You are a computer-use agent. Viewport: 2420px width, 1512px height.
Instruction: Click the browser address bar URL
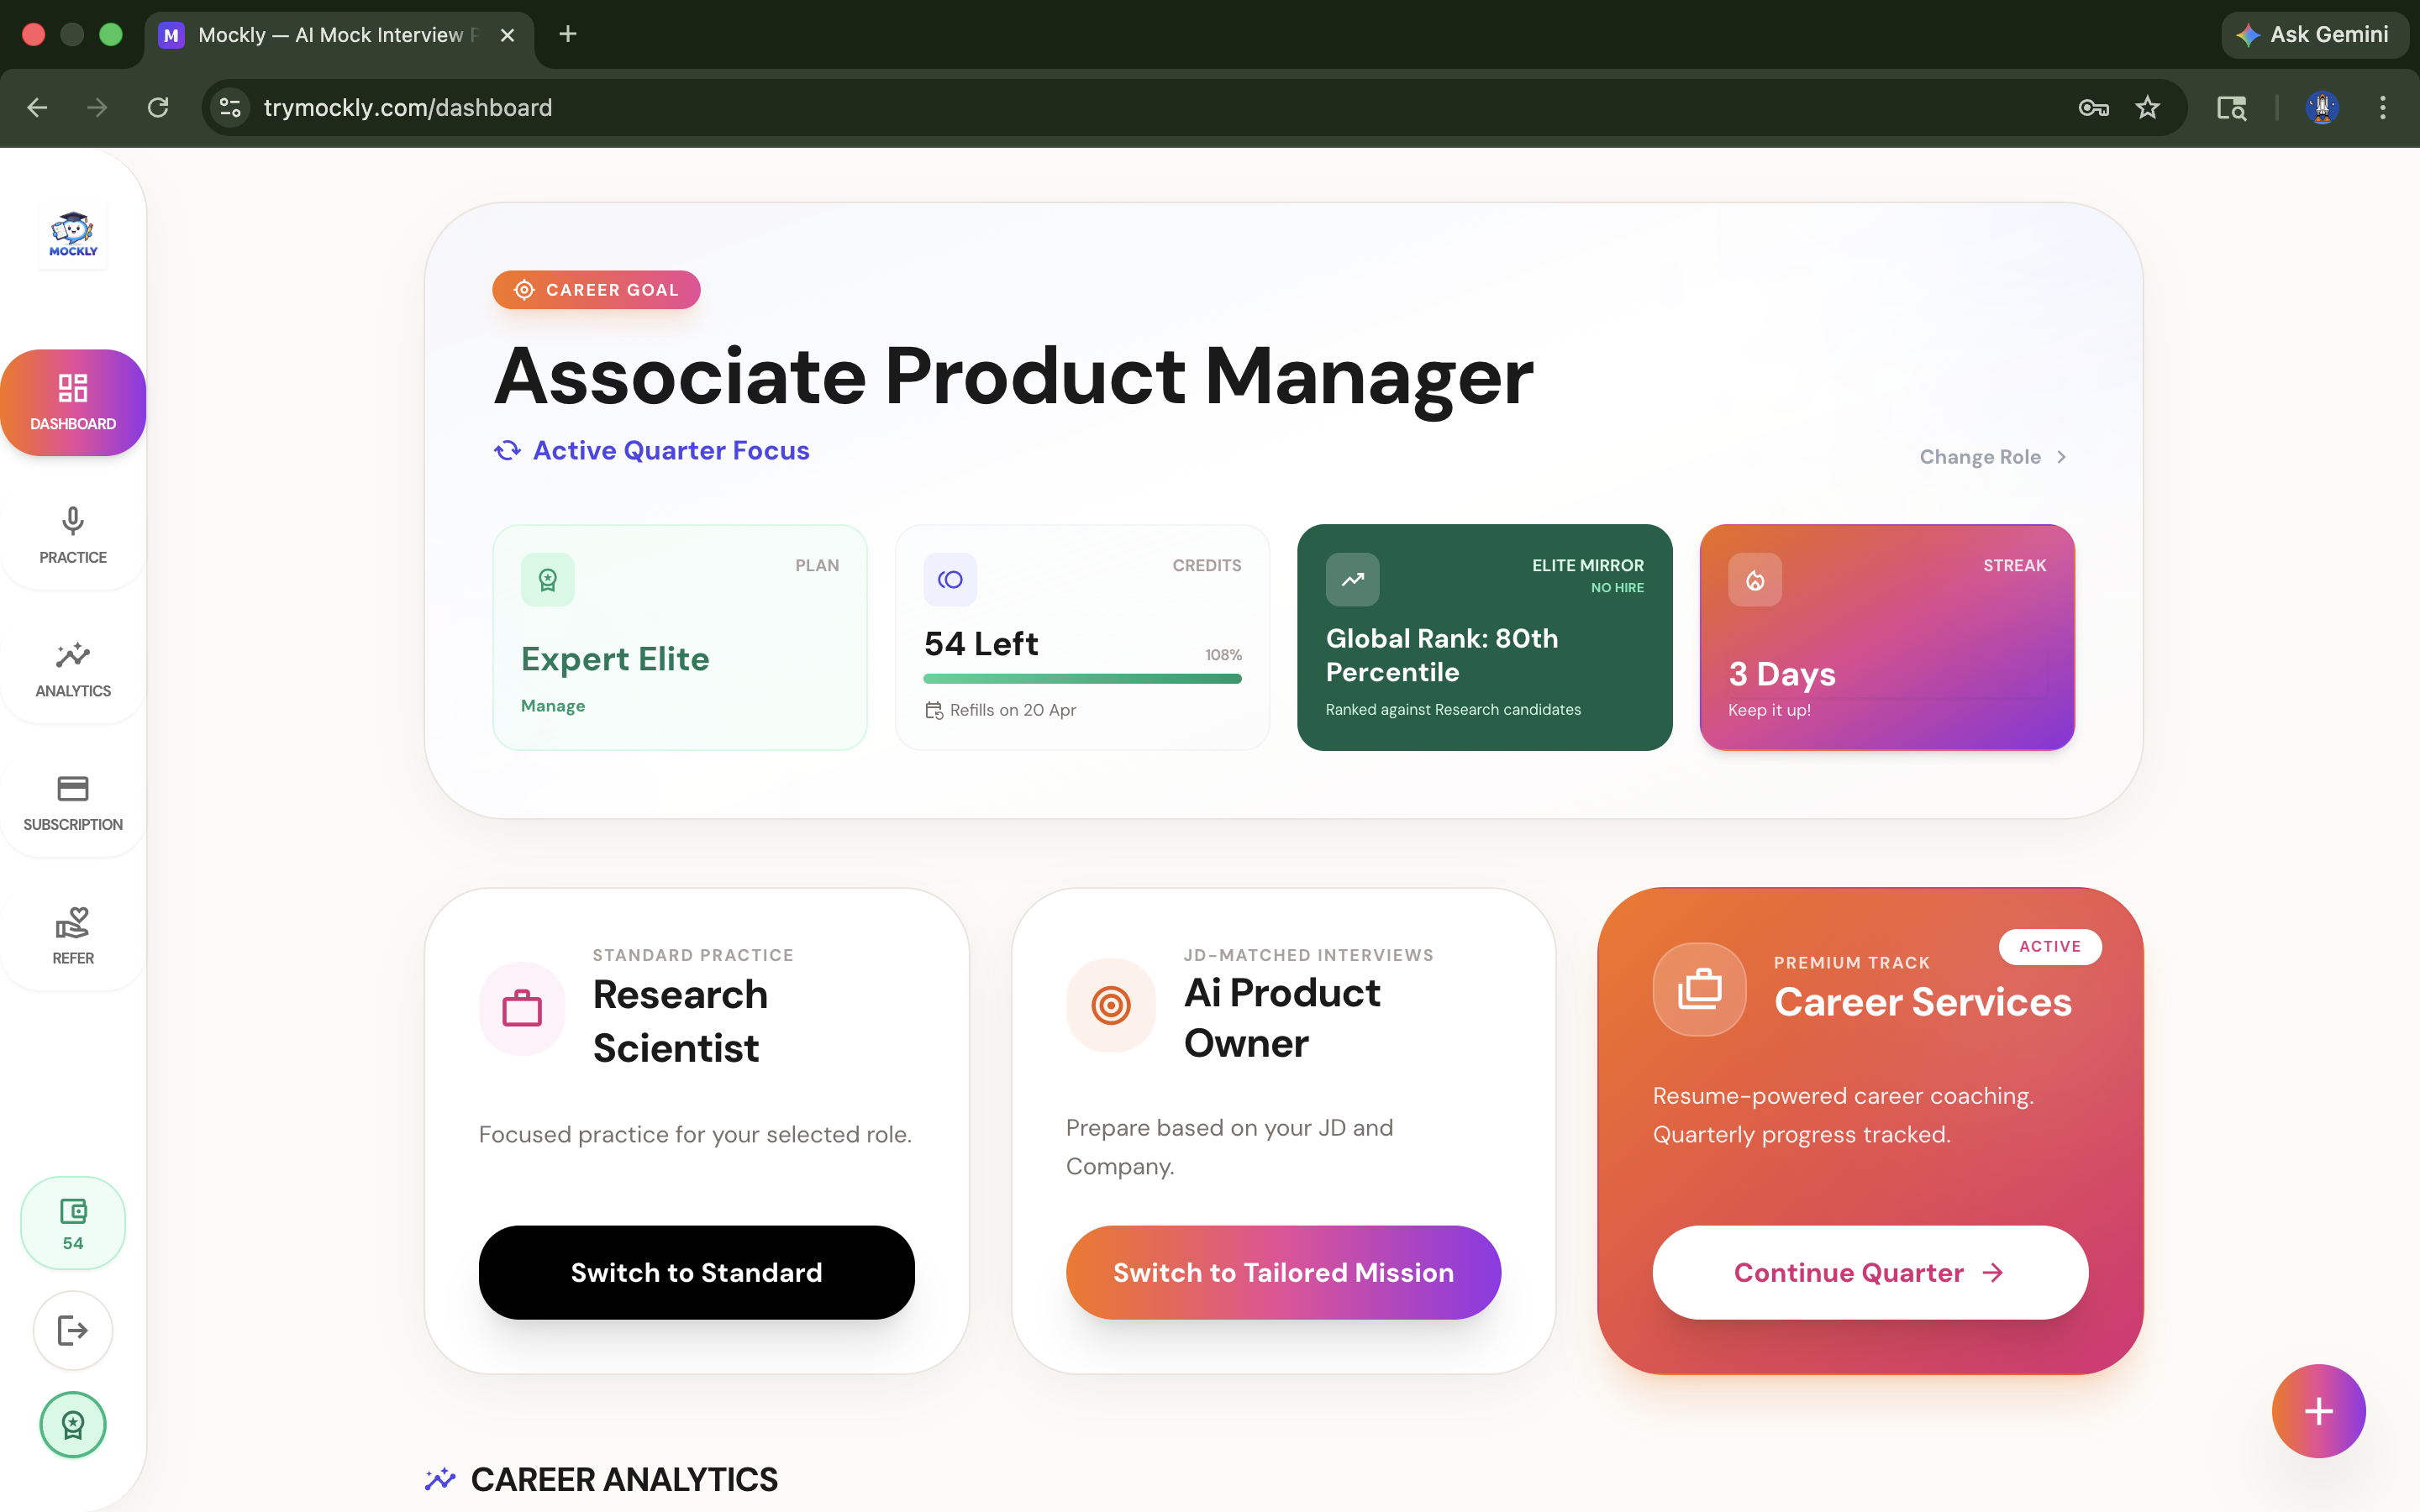[x=408, y=107]
